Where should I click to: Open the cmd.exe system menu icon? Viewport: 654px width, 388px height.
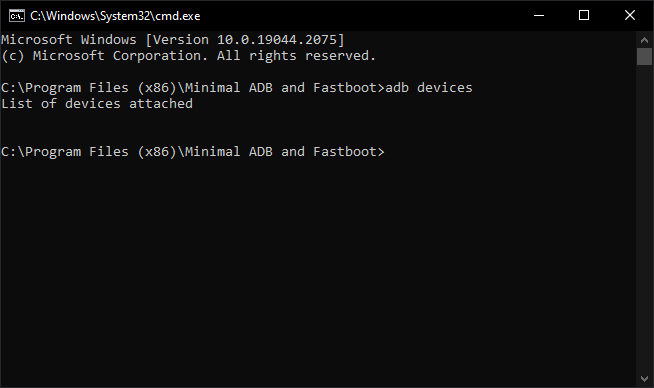(x=17, y=16)
